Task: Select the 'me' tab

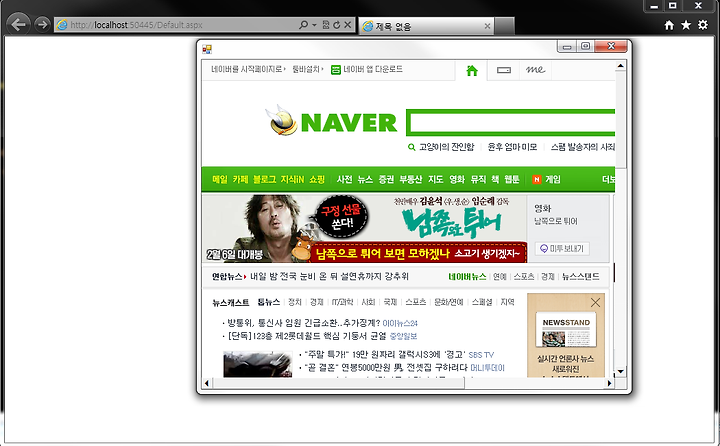Action: coord(535,70)
